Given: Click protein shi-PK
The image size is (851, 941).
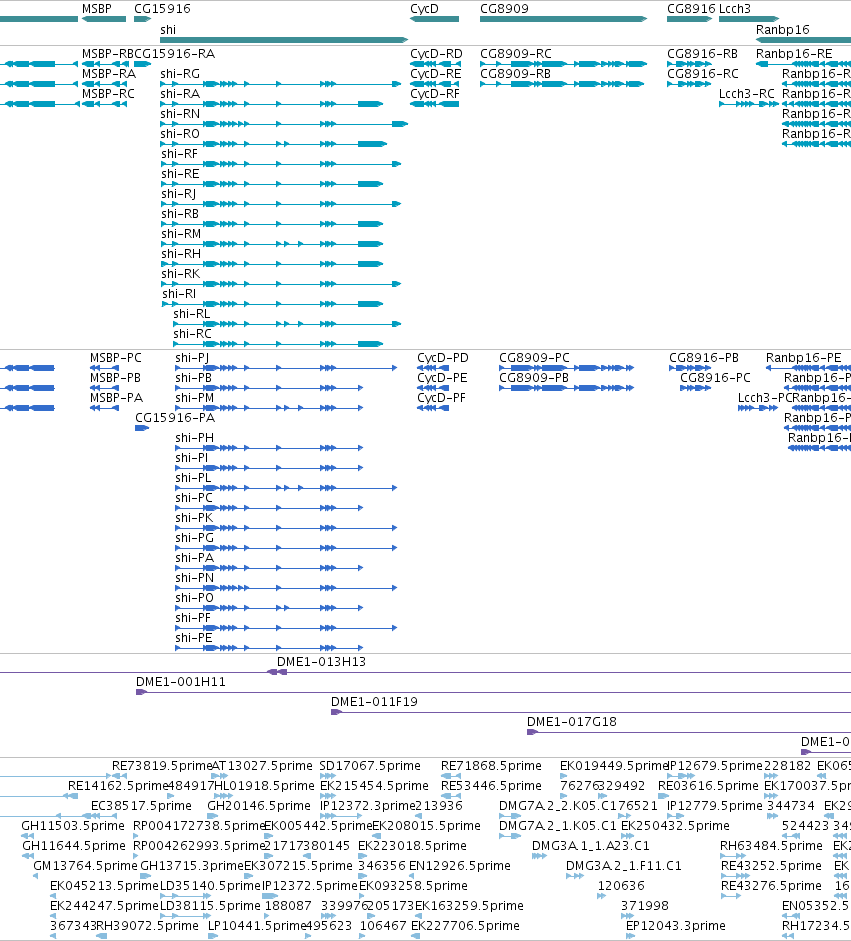Looking at the screenshot, I should coord(286,528).
